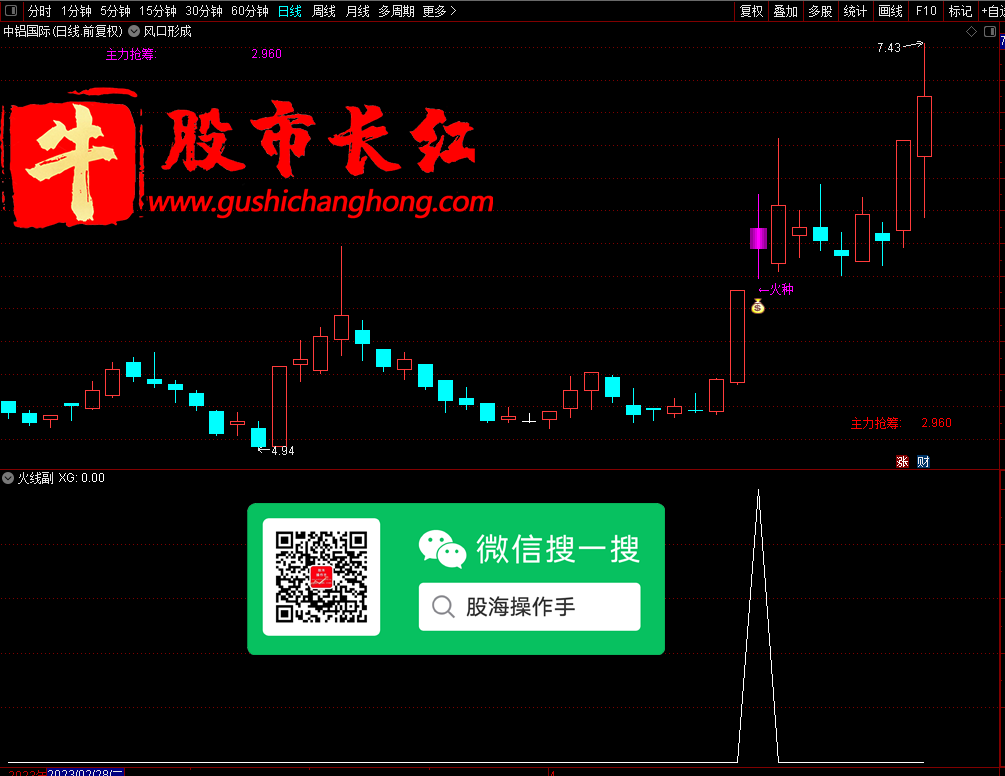Viewport: 1005px width, 776px height.
Task: Expand the 火线副 sub-indicator dropdown arrow
Action: pos(8,477)
